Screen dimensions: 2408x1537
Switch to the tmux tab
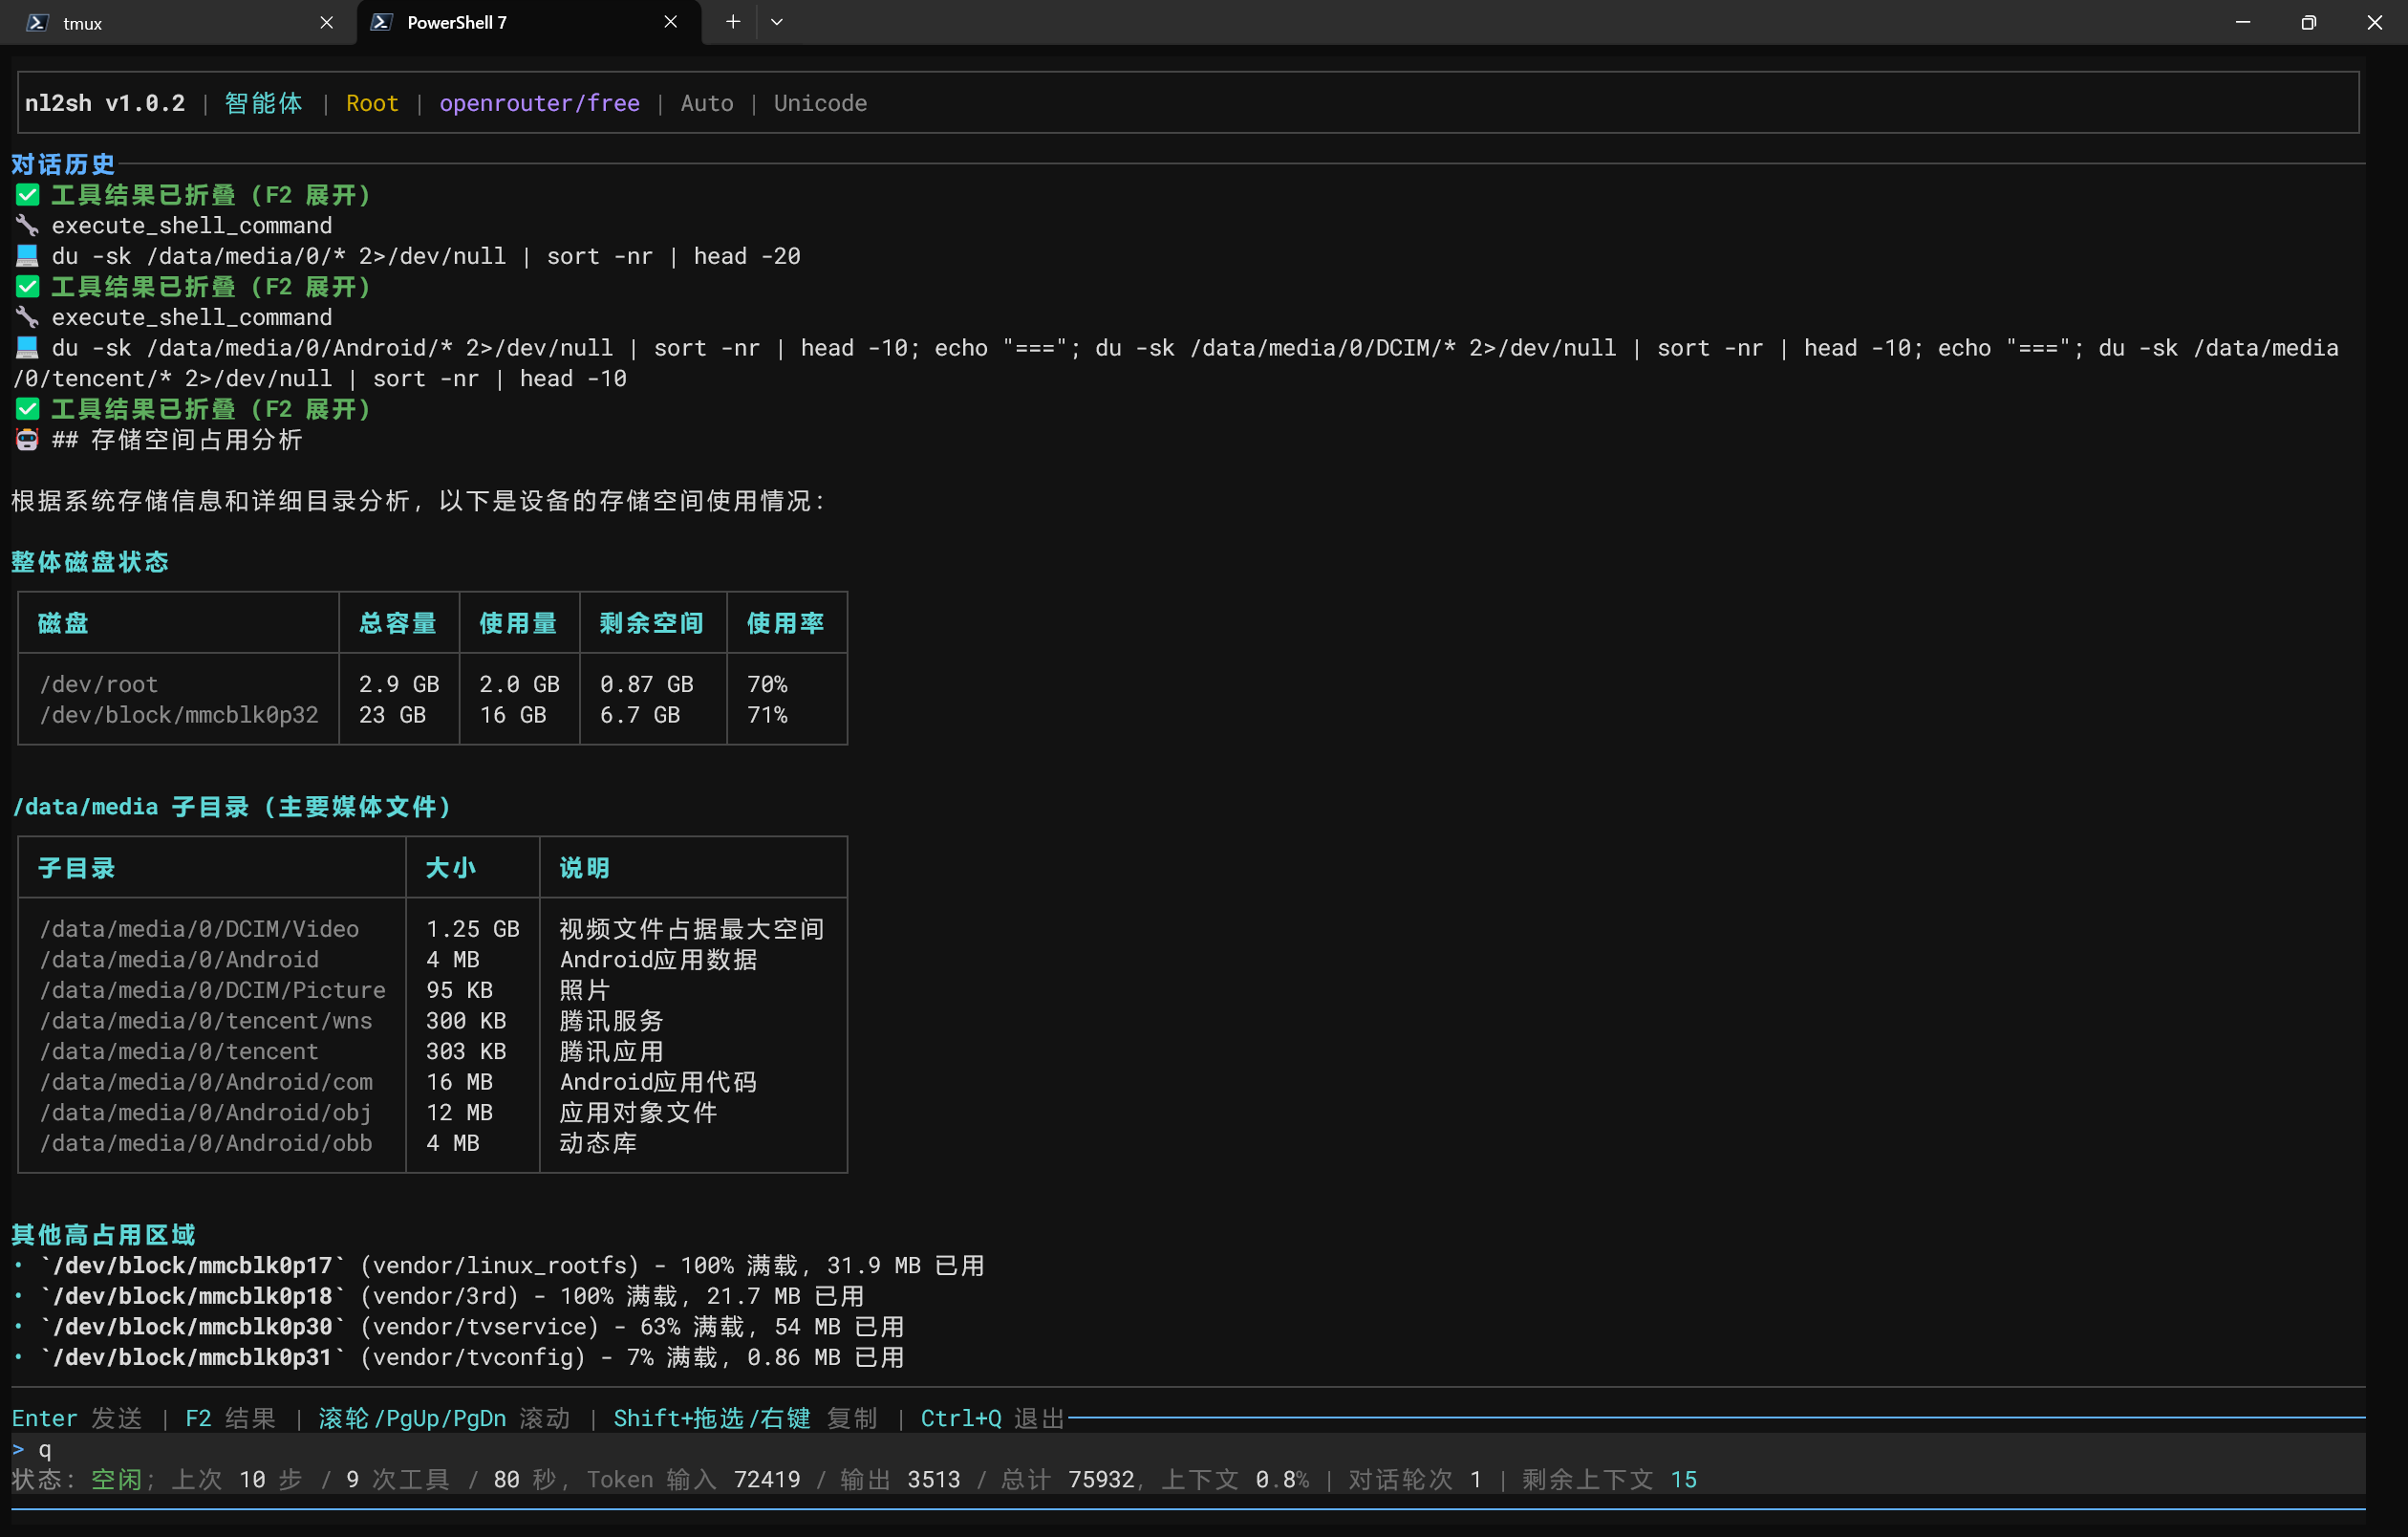[x=178, y=22]
